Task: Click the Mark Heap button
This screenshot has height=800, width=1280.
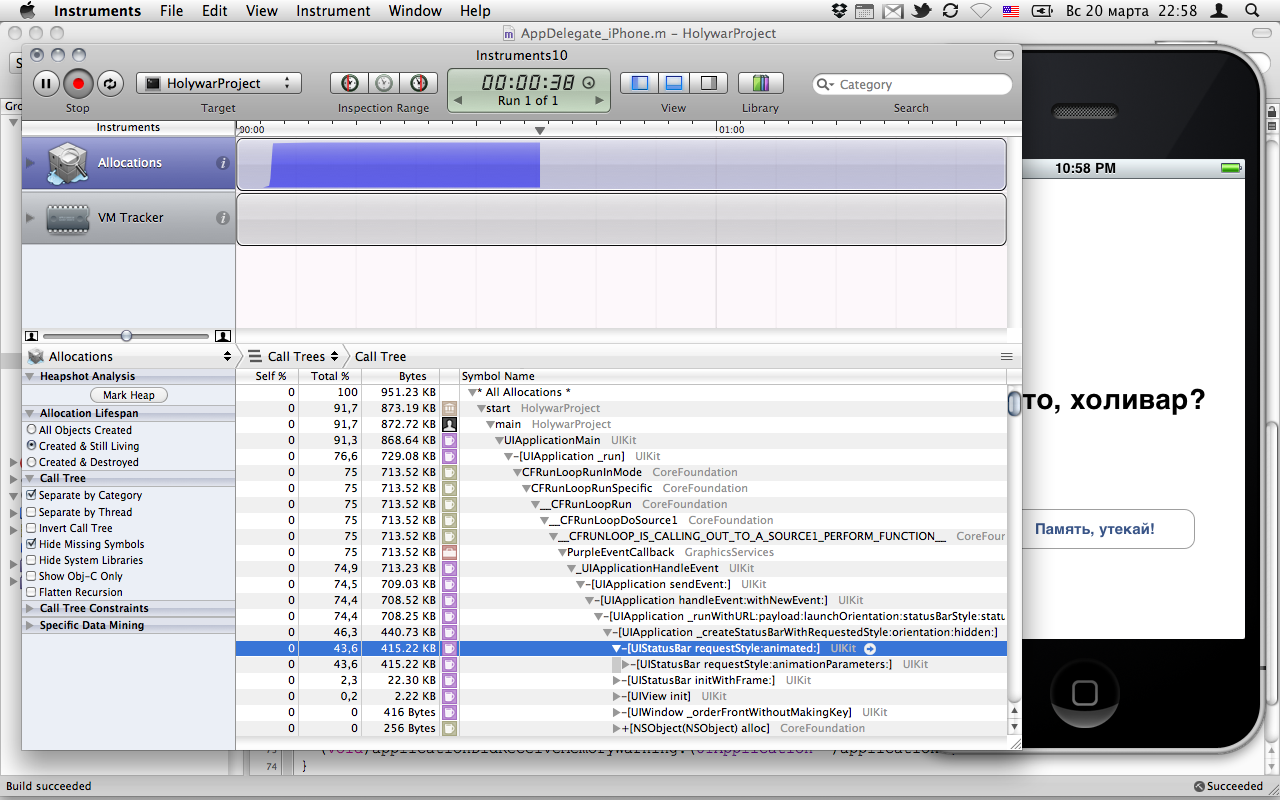Action: coord(128,395)
